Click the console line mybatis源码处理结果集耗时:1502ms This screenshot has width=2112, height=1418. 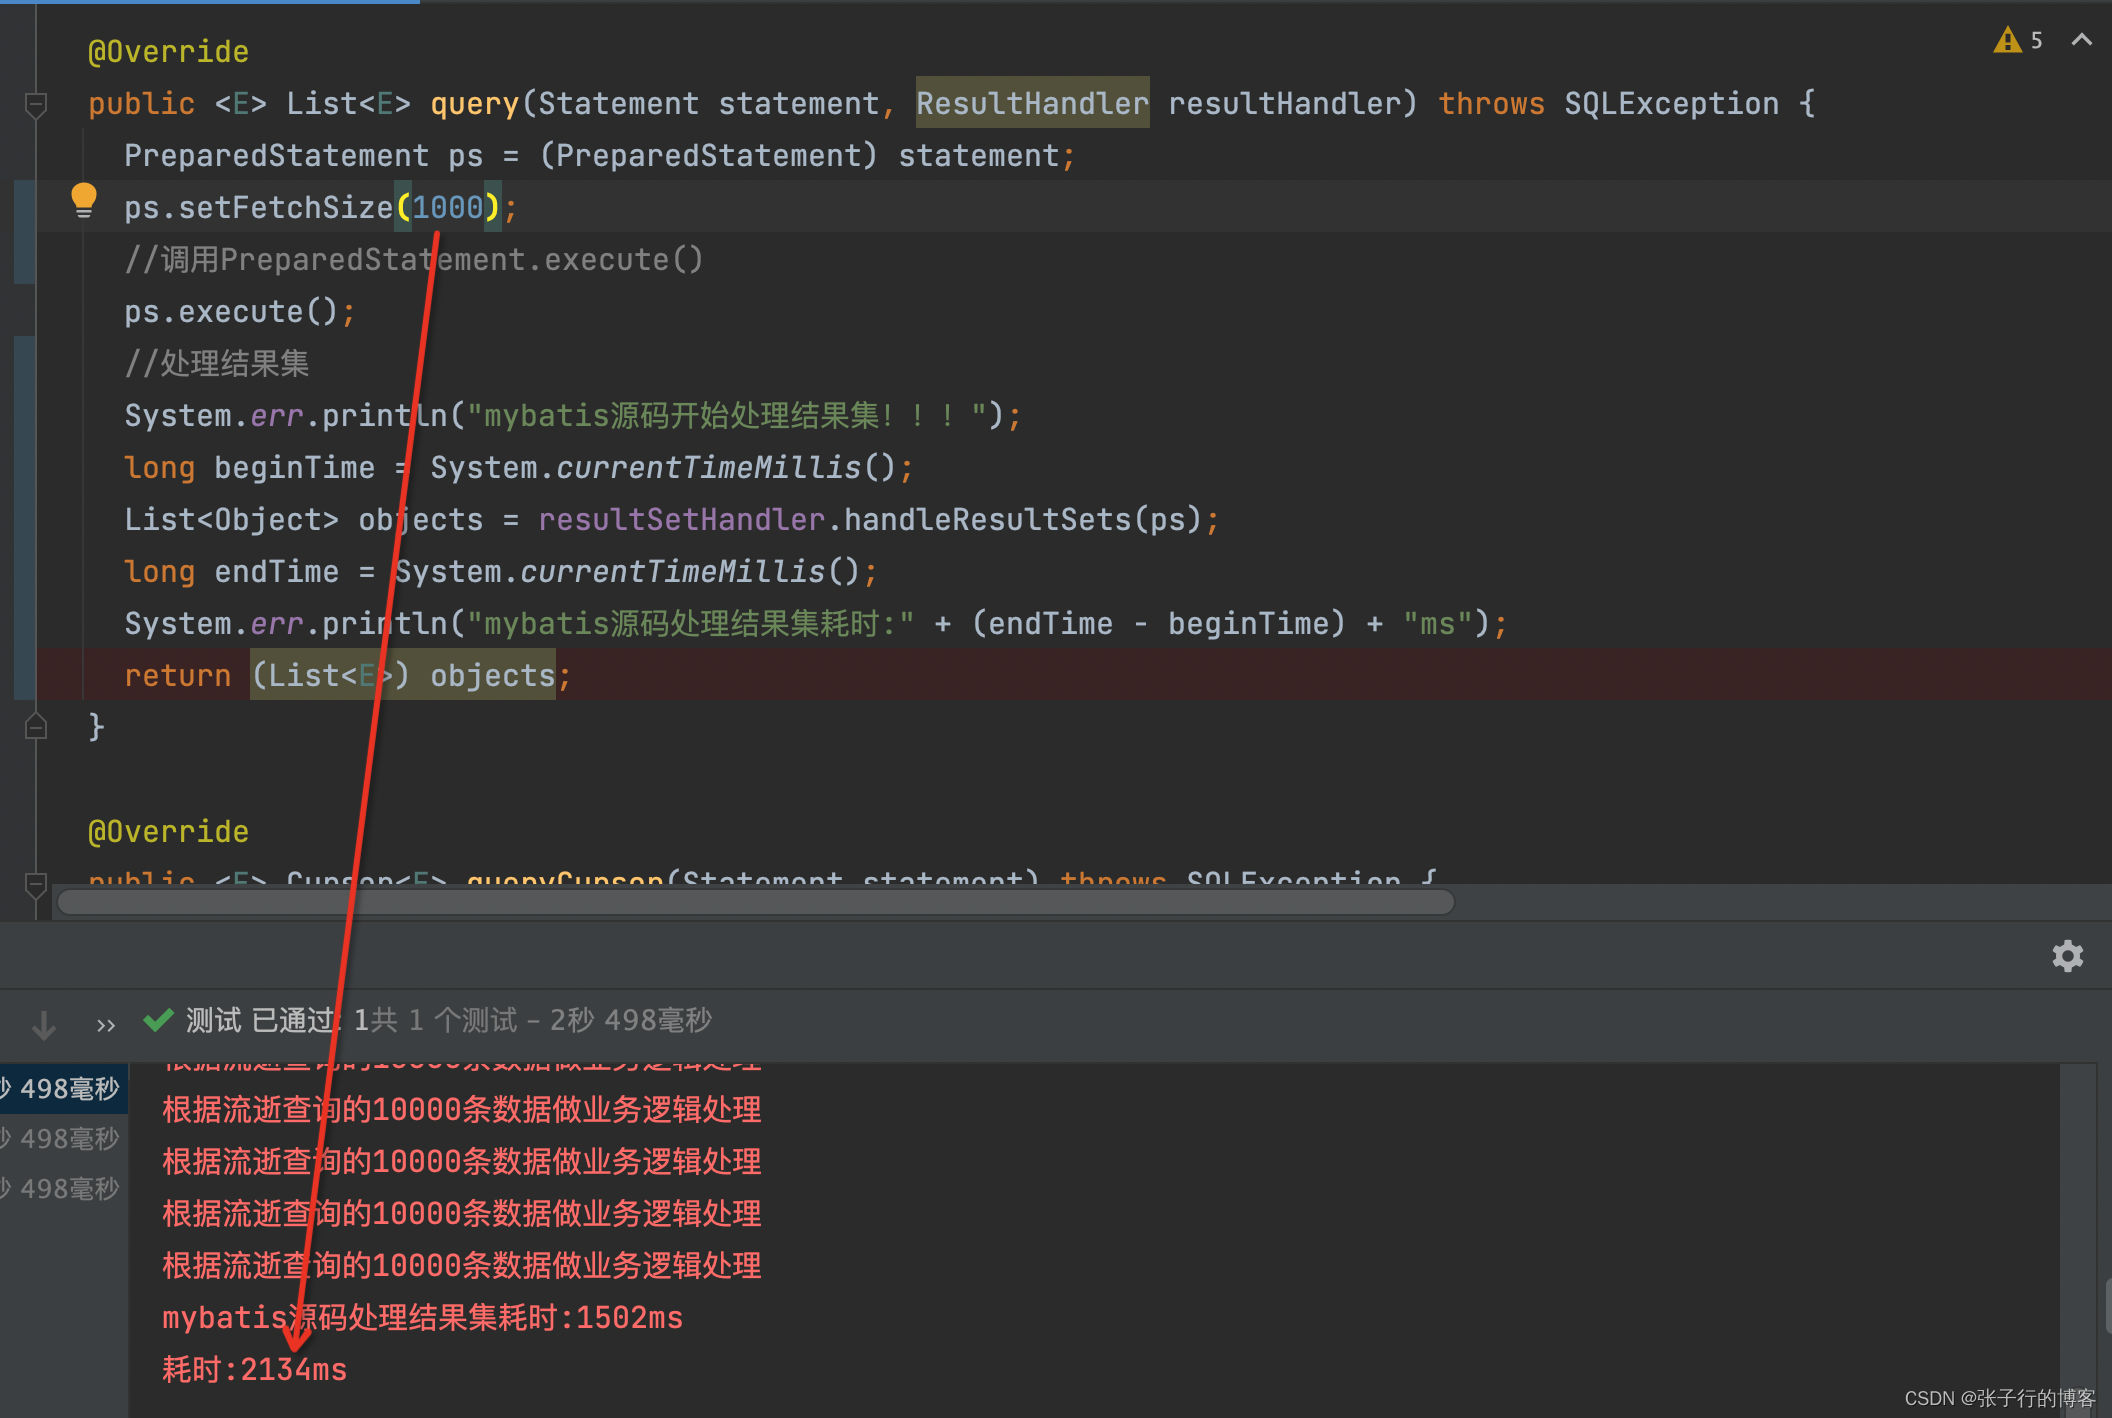[x=422, y=1317]
